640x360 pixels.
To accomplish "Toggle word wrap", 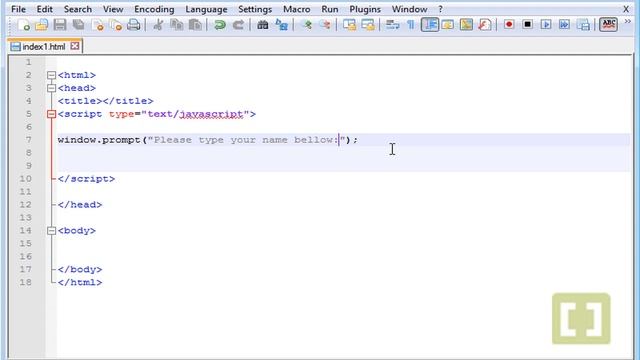I will coord(392,25).
